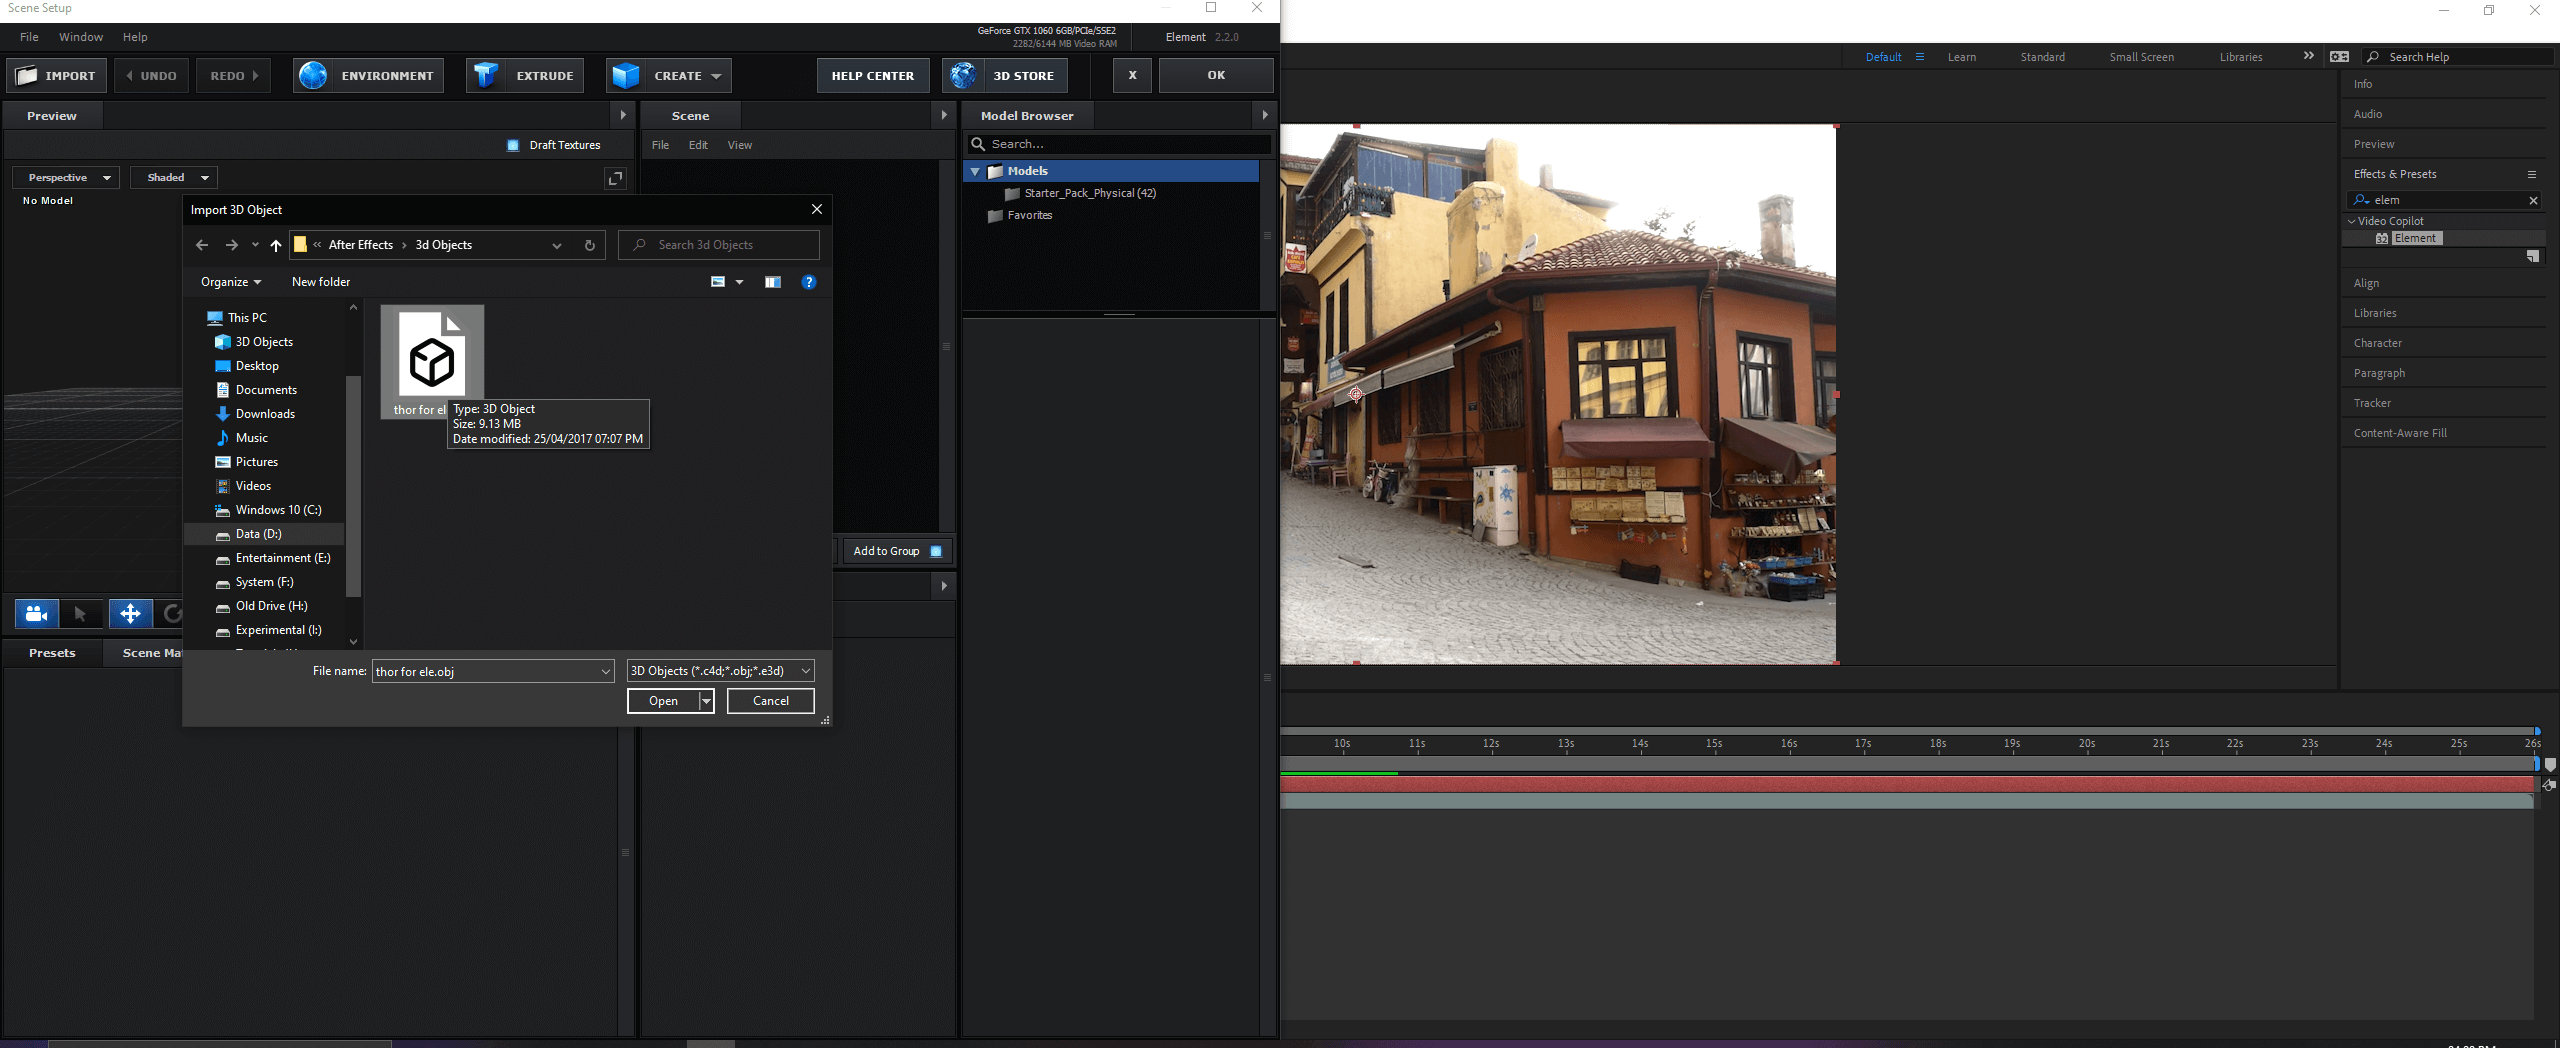Select the thor for ele.obj file thumbnail
Viewport: 2568px width, 1048px height.
pyautogui.click(x=432, y=360)
